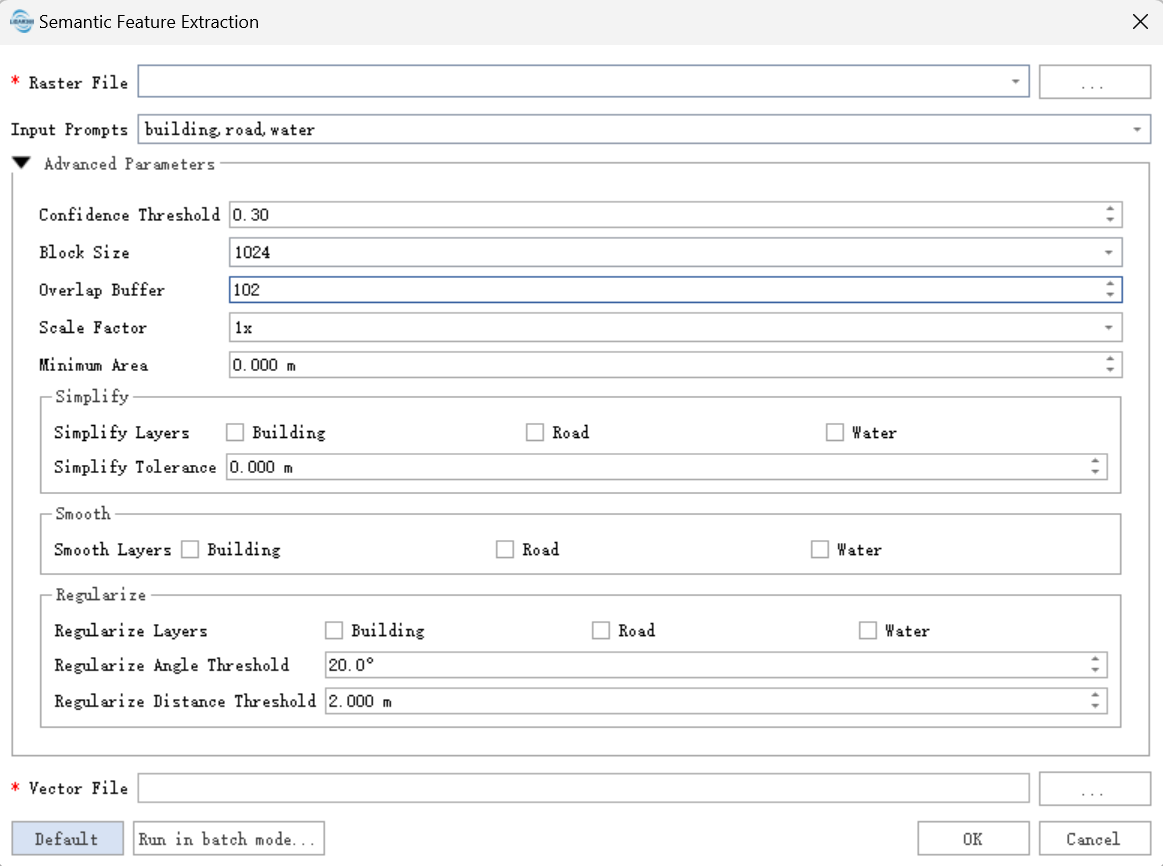Decrease the Regularize Angle Threshold
1163x866 pixels.
tap(1095, 670)
